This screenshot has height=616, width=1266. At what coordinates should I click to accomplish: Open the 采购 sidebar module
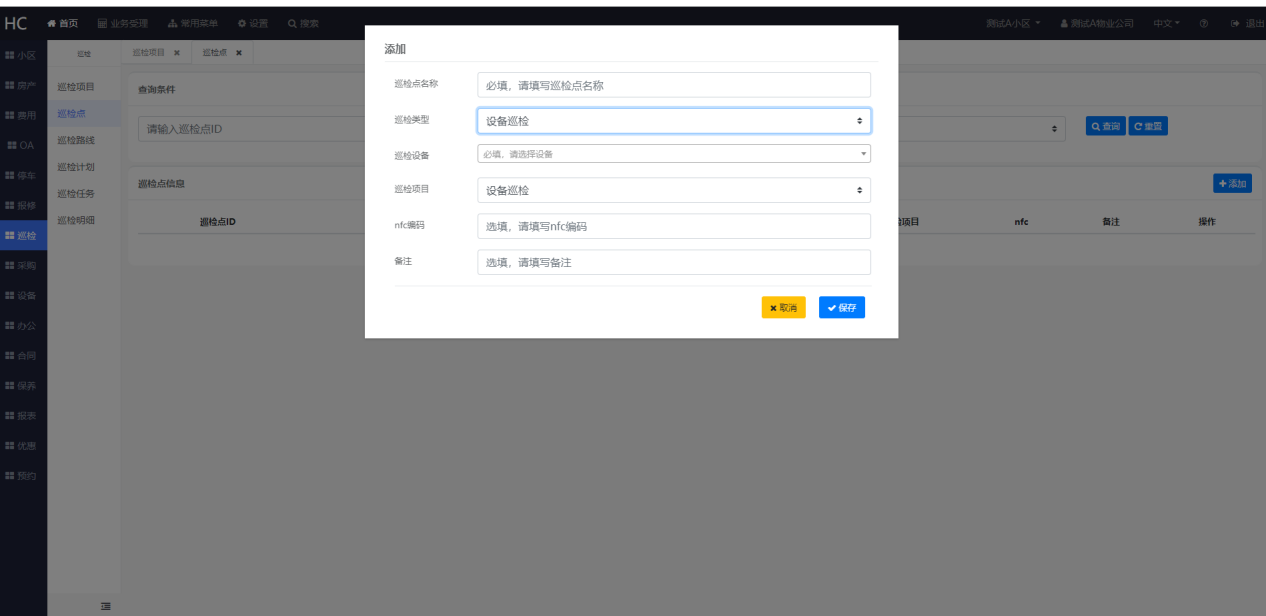click(x=22, y=266)
